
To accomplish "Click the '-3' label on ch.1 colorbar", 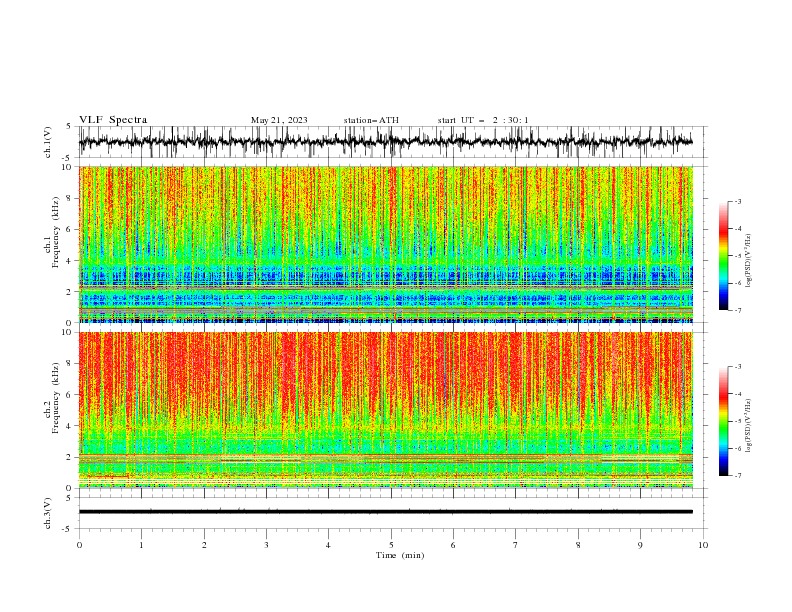I will [738, 201].
